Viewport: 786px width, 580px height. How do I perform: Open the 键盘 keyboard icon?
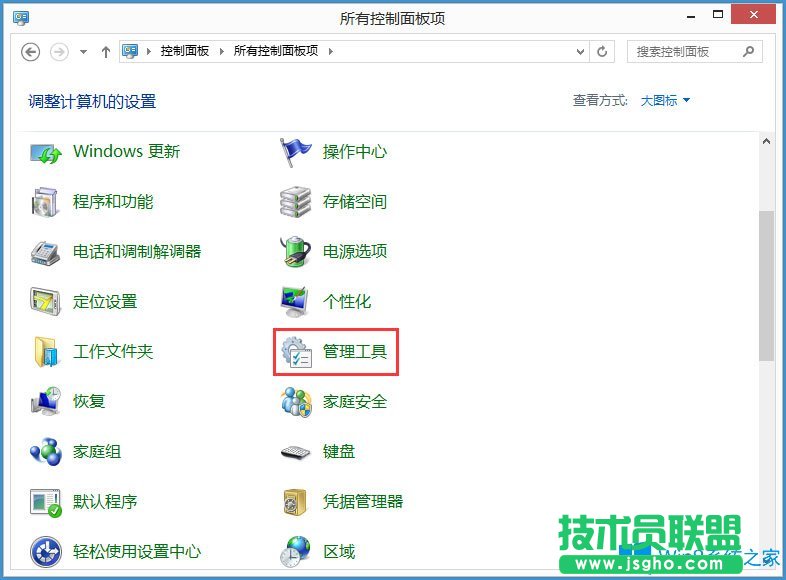[x=295, y=452]
